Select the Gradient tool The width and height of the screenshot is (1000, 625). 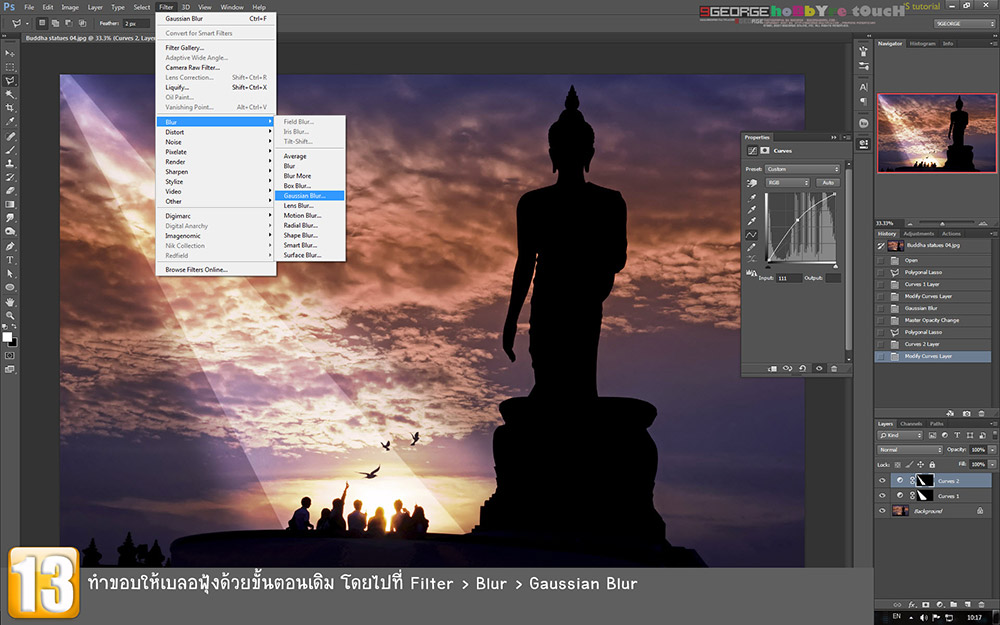[x=10, y=204]
